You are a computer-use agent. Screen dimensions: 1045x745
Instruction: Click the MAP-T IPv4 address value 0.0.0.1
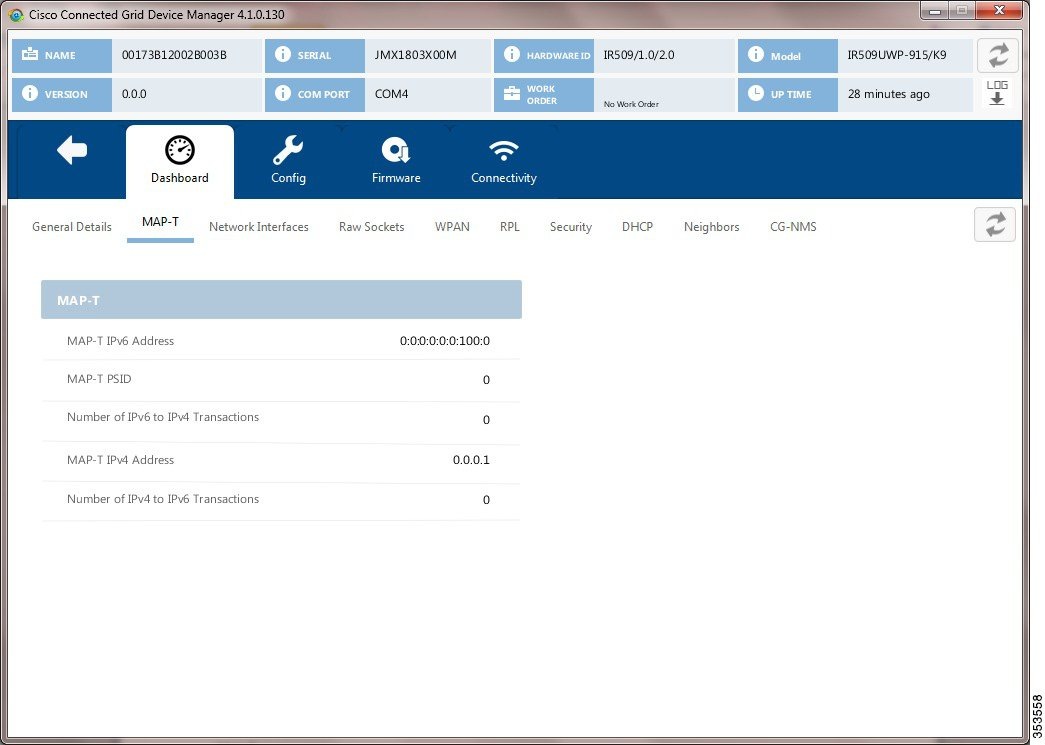471,460
